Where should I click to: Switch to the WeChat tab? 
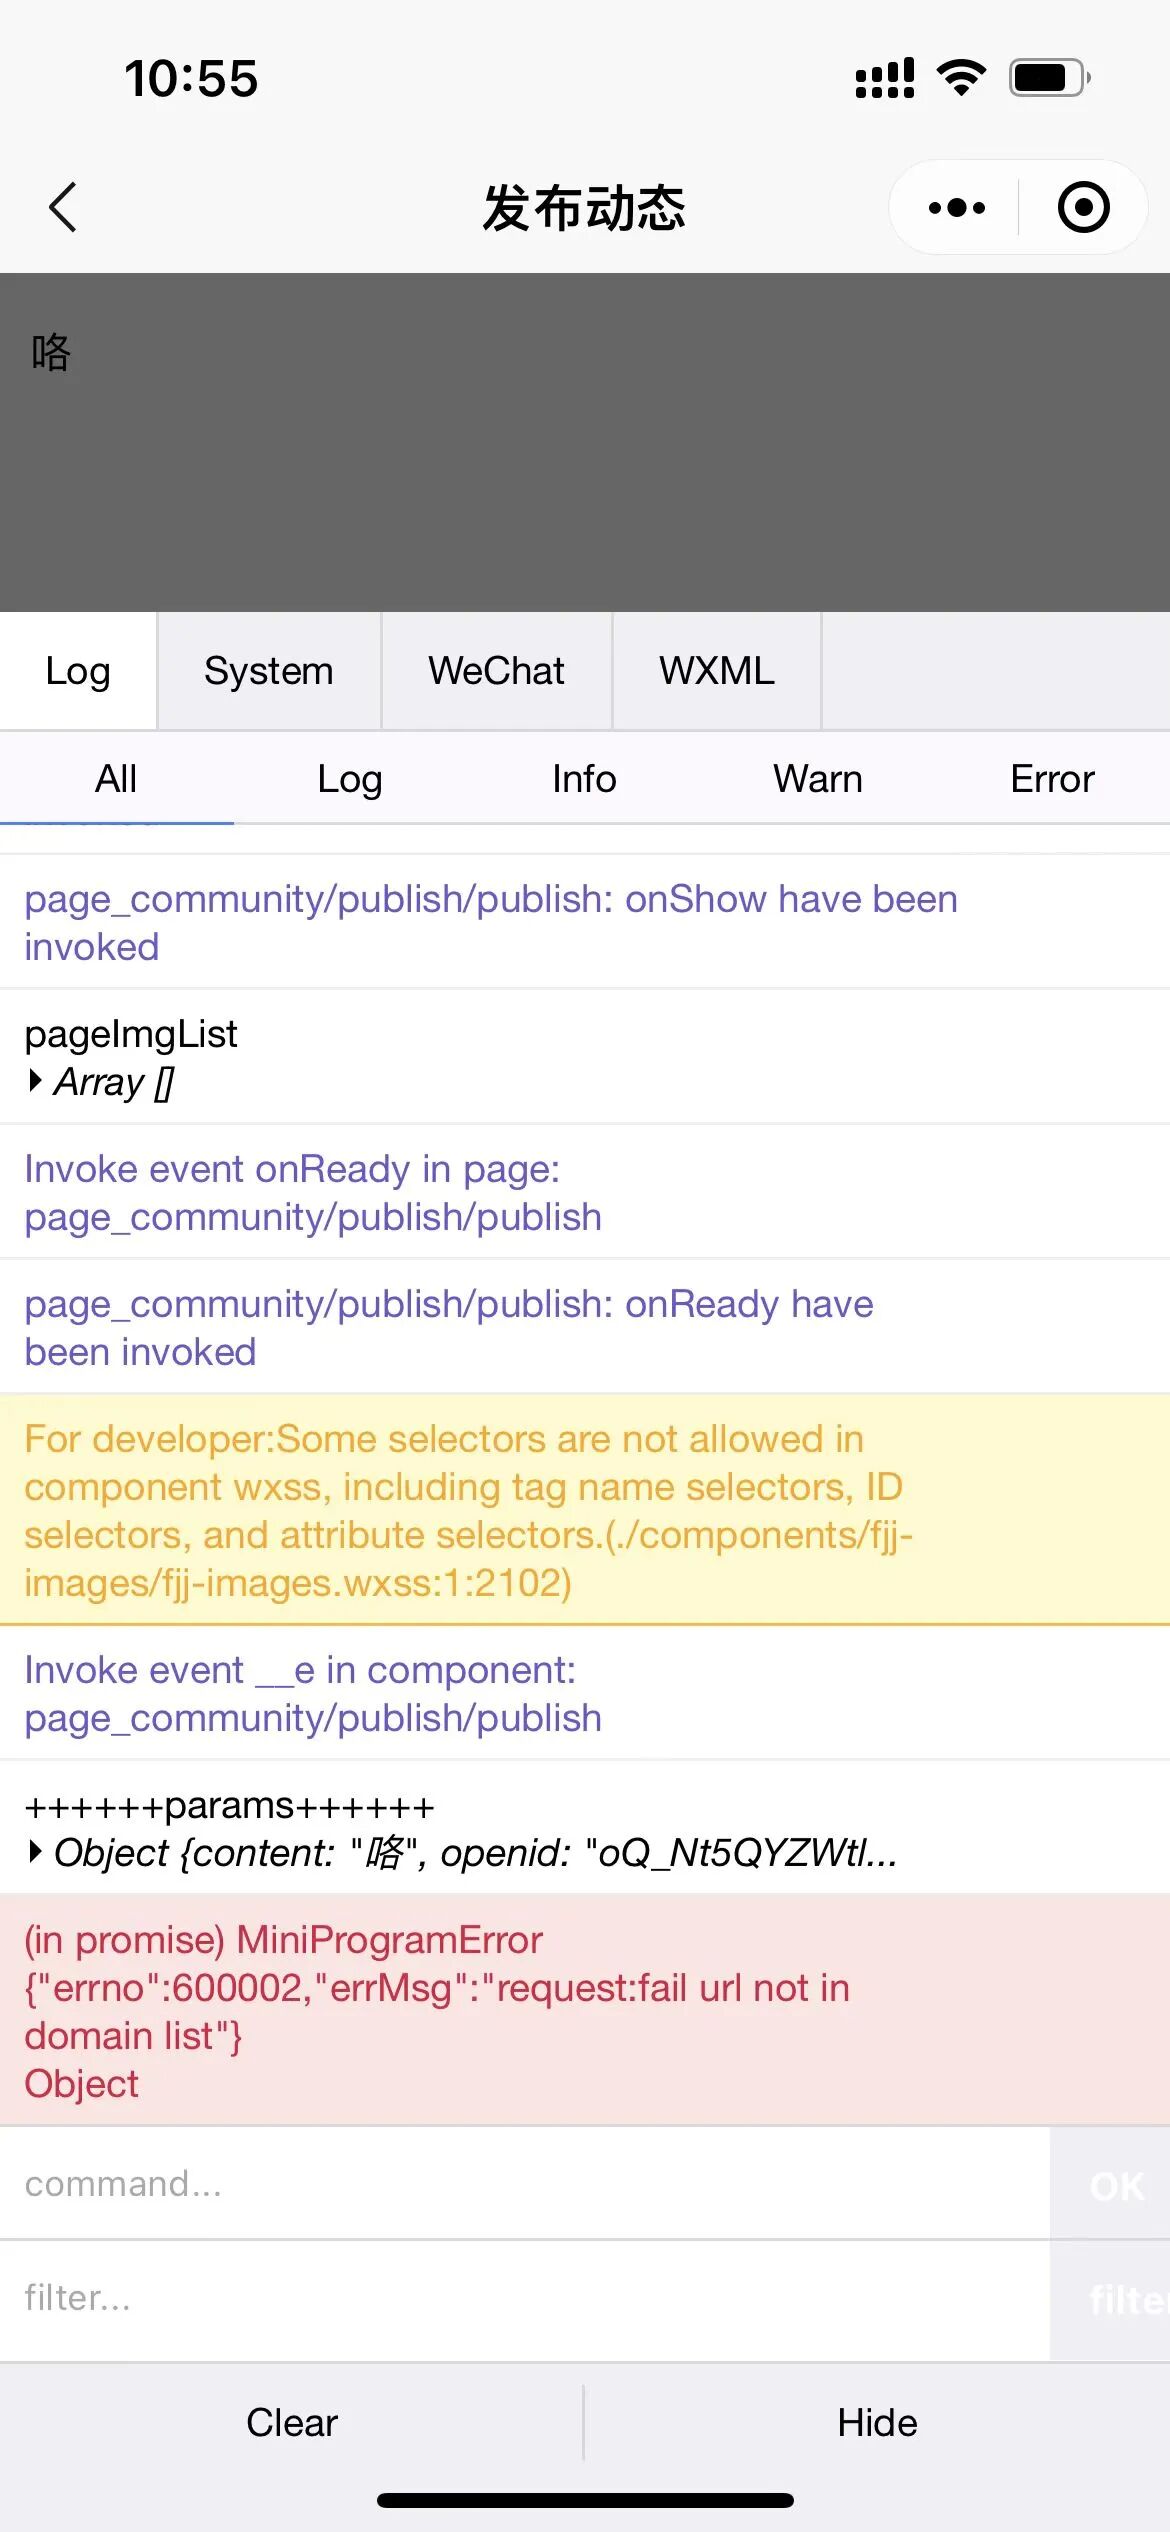pos(497,670)
